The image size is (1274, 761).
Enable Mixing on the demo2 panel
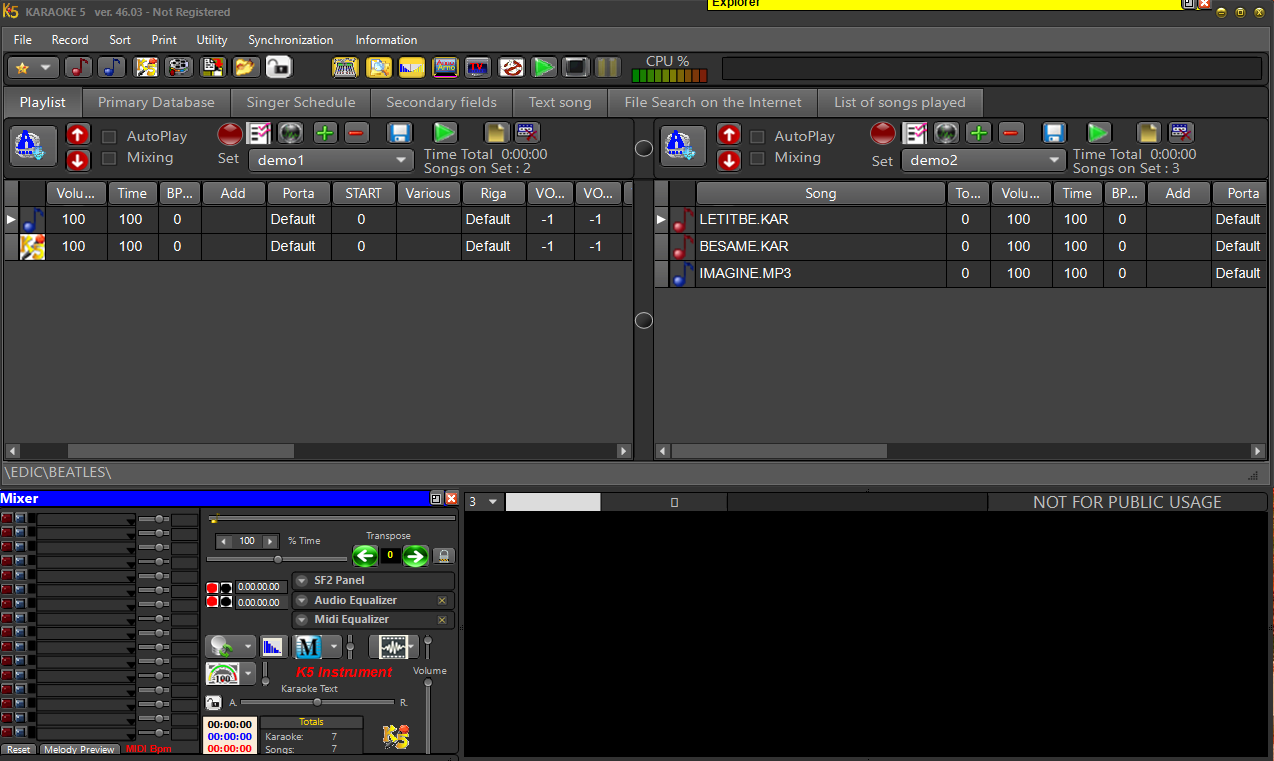point(757,158)
